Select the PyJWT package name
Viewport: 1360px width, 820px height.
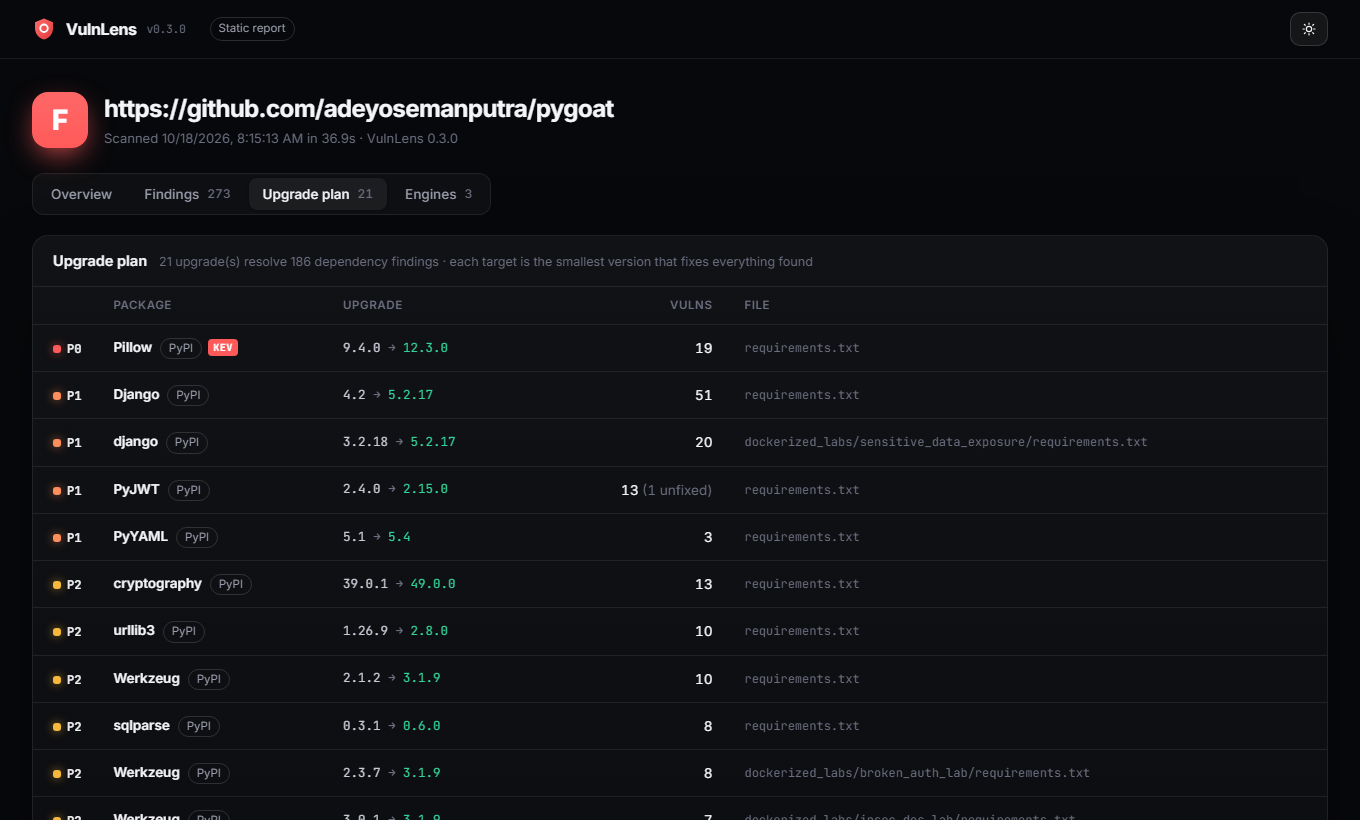[137, 489]
